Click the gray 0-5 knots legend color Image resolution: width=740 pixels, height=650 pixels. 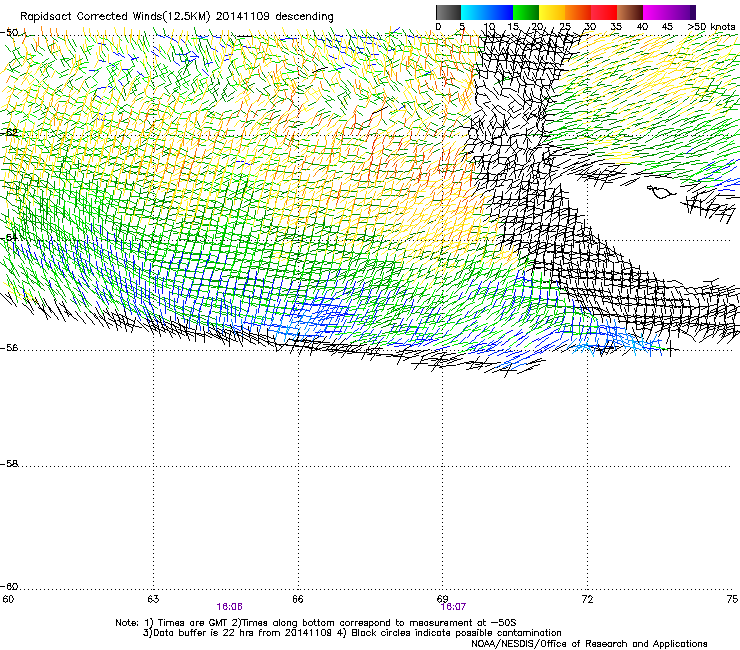[x=448, y=12]
